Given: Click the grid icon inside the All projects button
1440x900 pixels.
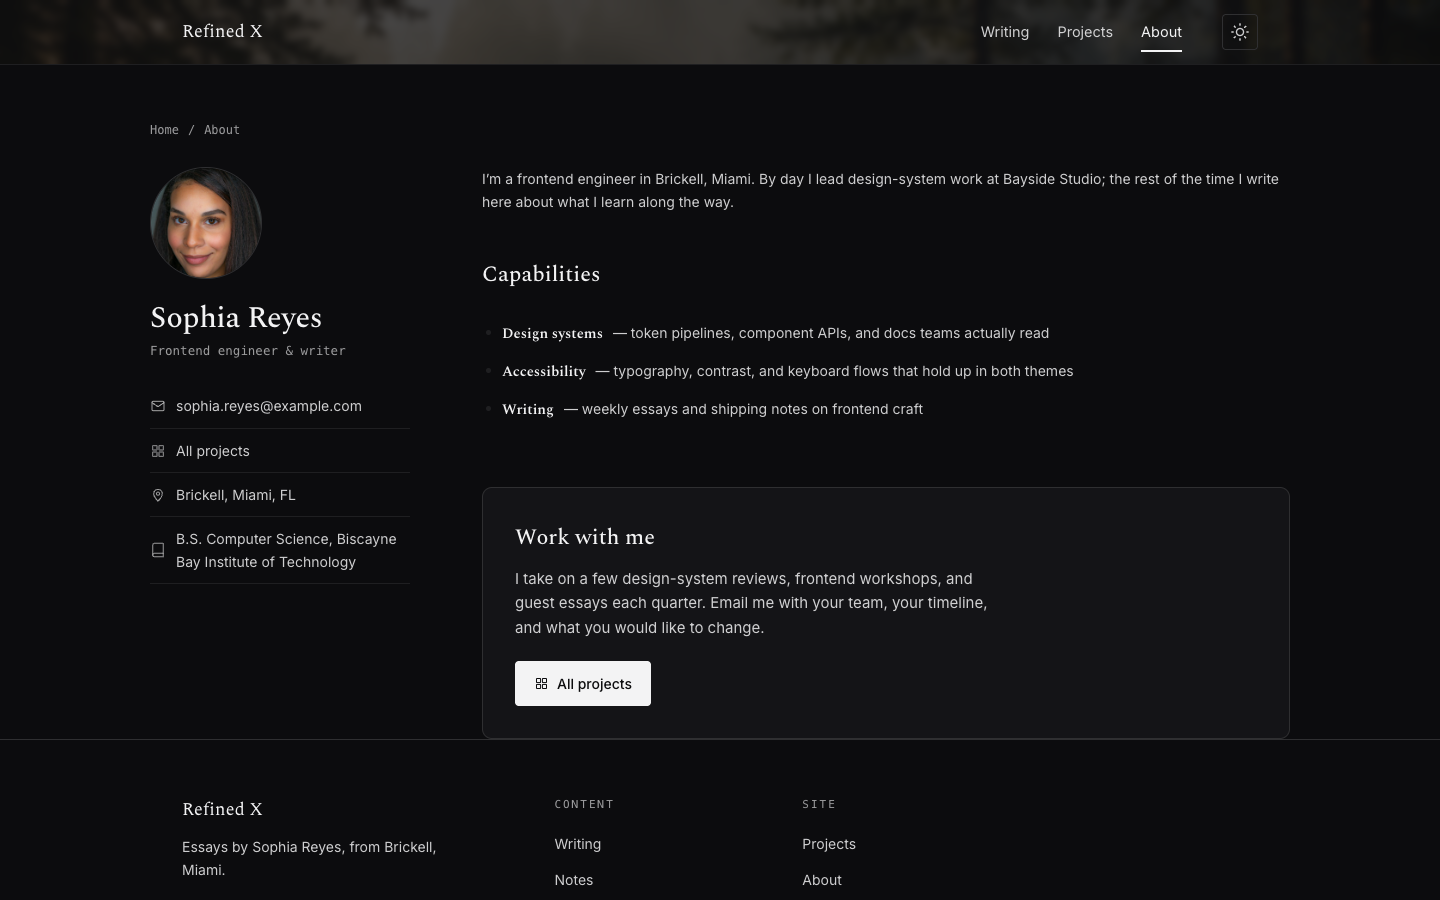Looking at the screenshot, I should click(541, 684).
